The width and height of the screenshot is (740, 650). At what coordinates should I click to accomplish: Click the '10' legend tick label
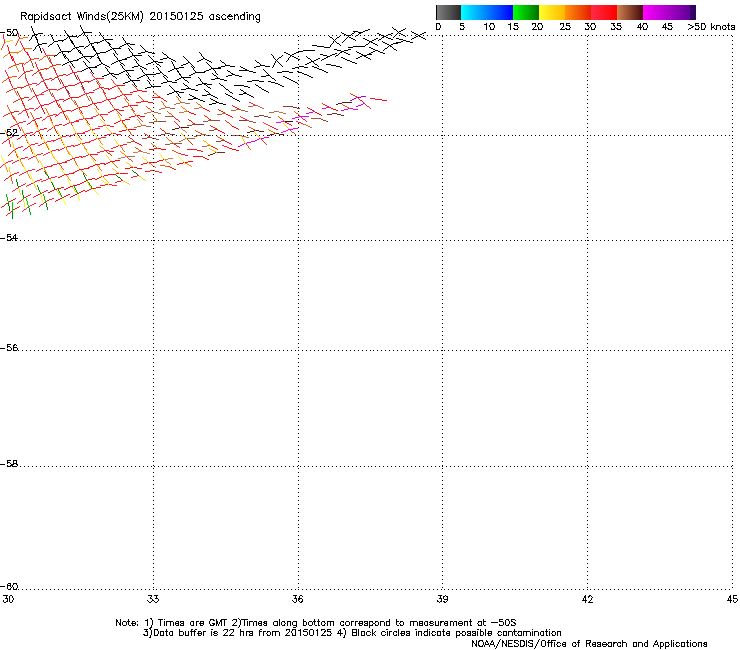pyautogui.click(x=489, y=27)
